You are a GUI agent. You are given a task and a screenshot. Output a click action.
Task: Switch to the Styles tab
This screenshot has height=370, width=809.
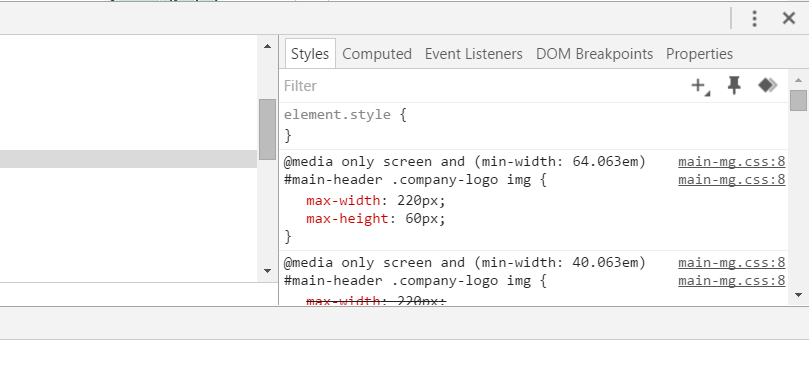point(310,54)
